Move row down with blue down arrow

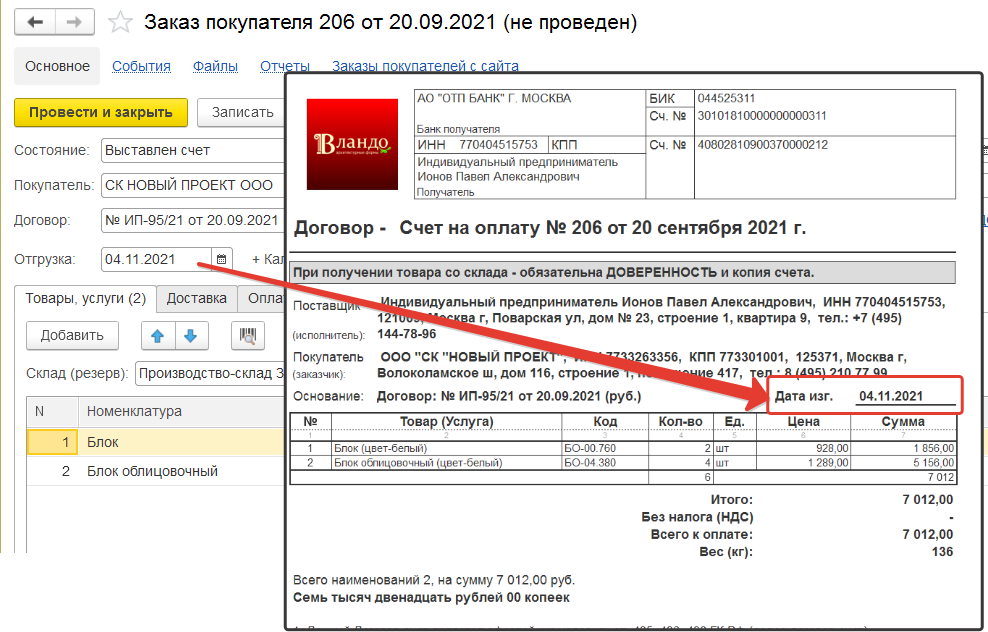(190, 336)
